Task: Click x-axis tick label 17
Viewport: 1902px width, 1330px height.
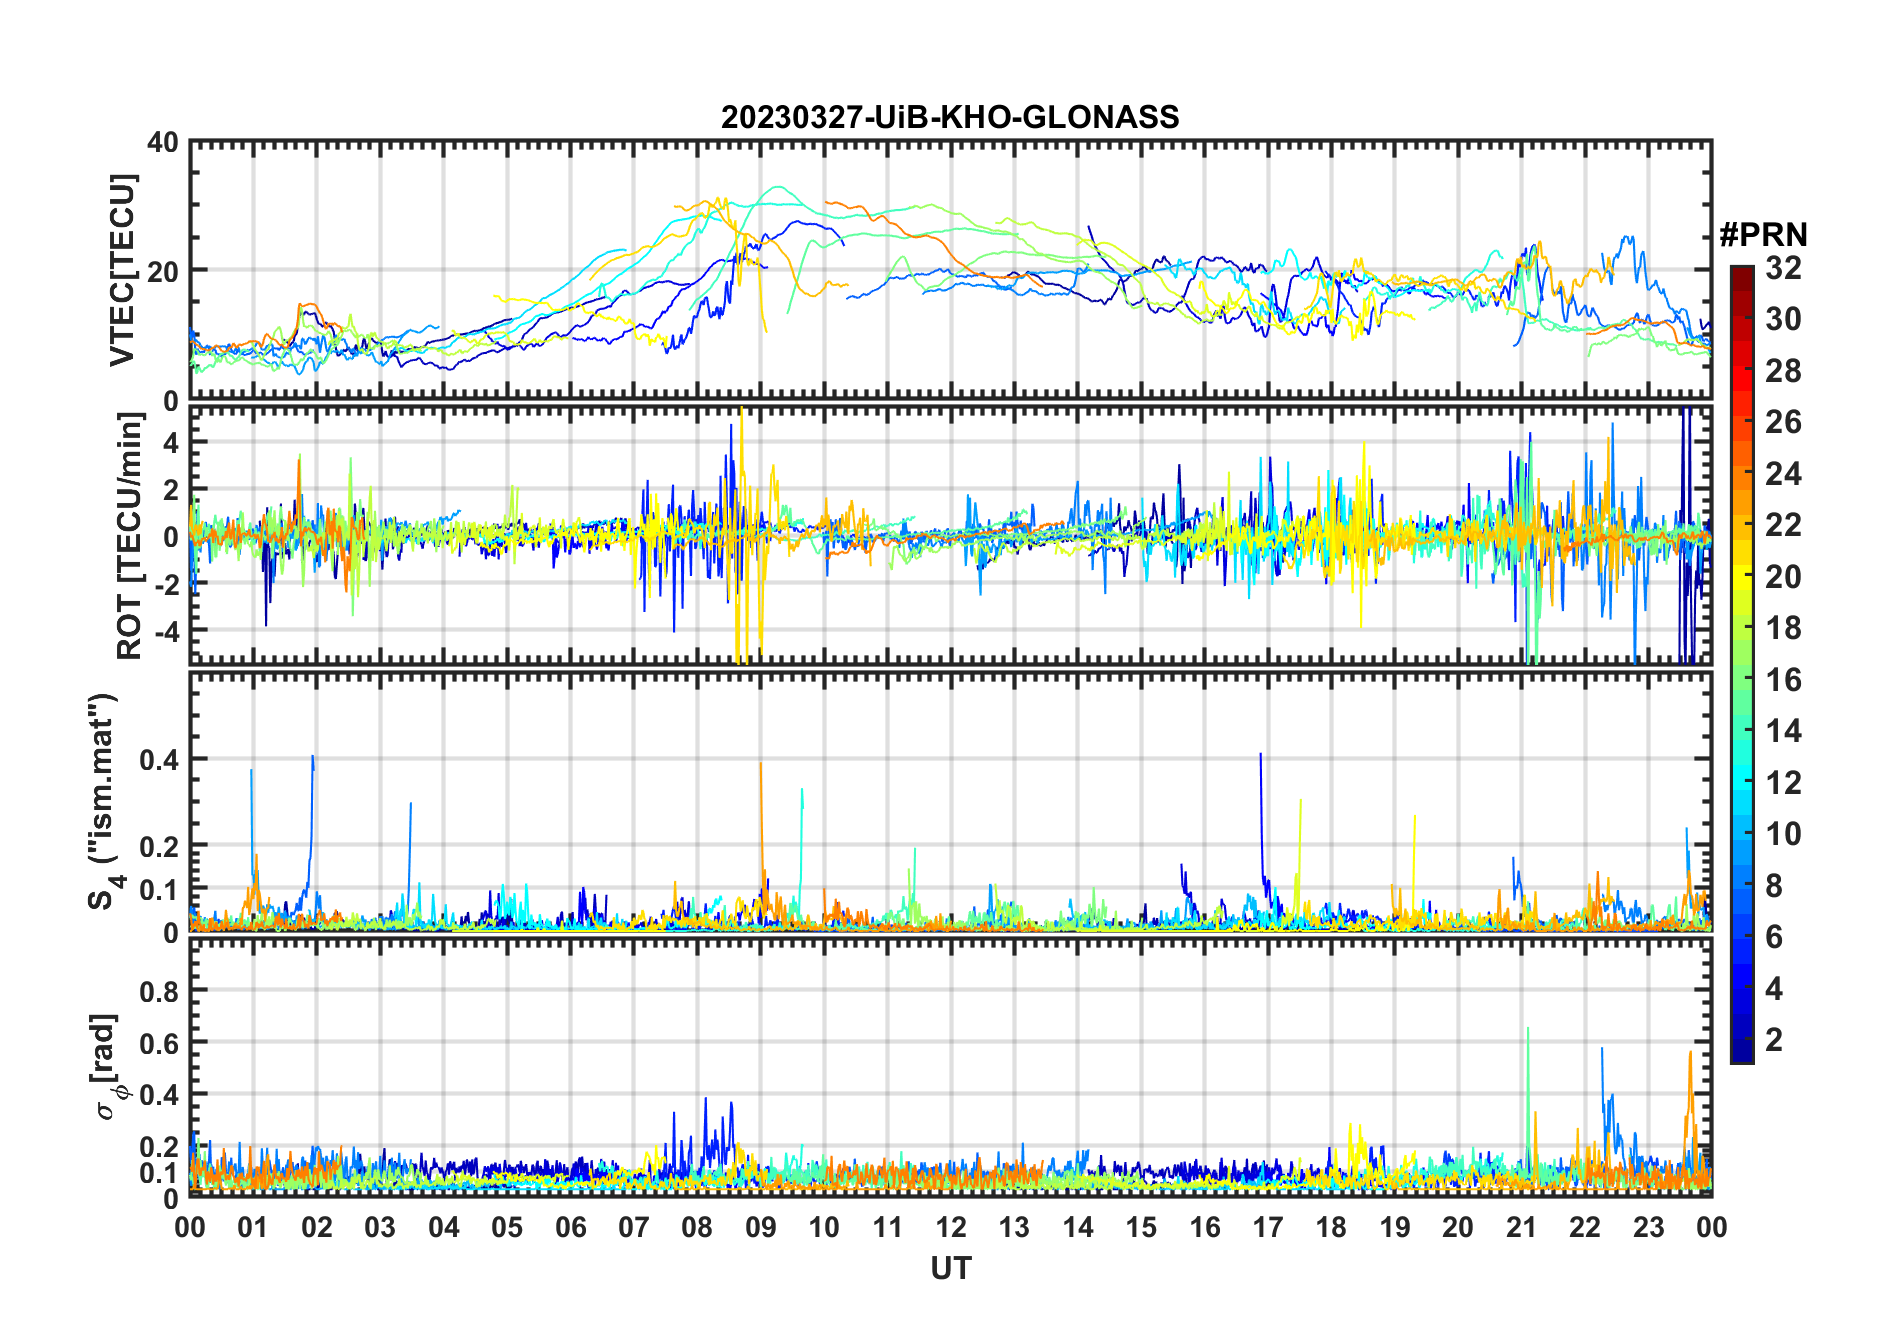Action: tap(1268, 1228)
